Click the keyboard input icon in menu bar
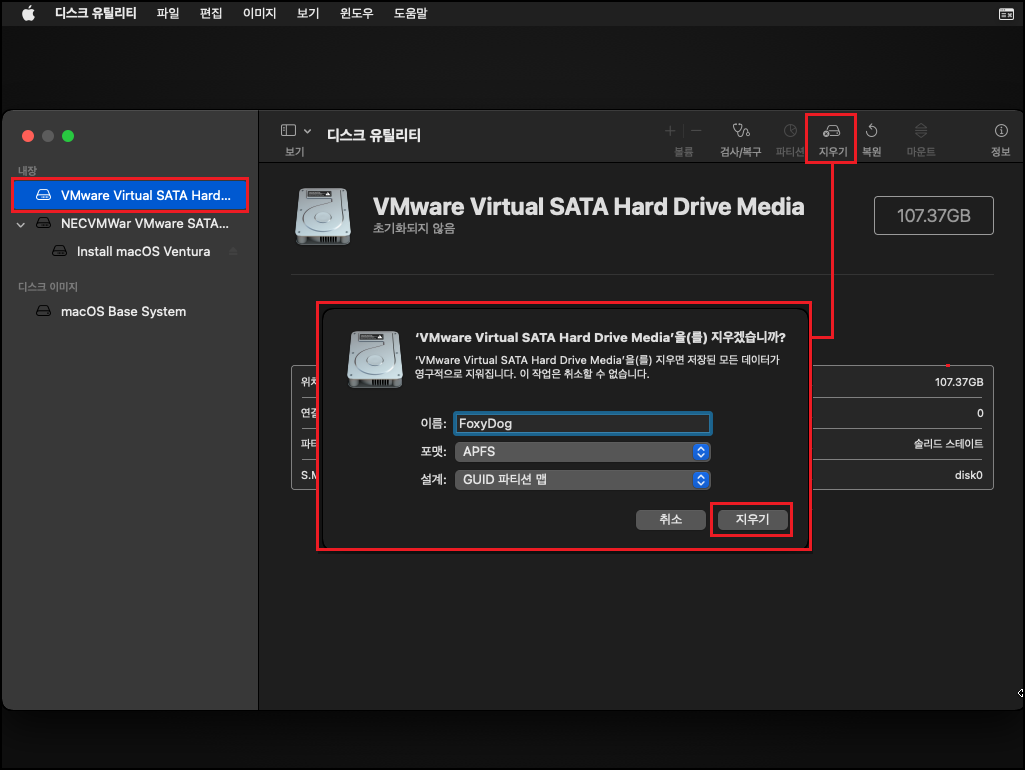This screenshot has height=770, width=1025. click(1006, 14)
